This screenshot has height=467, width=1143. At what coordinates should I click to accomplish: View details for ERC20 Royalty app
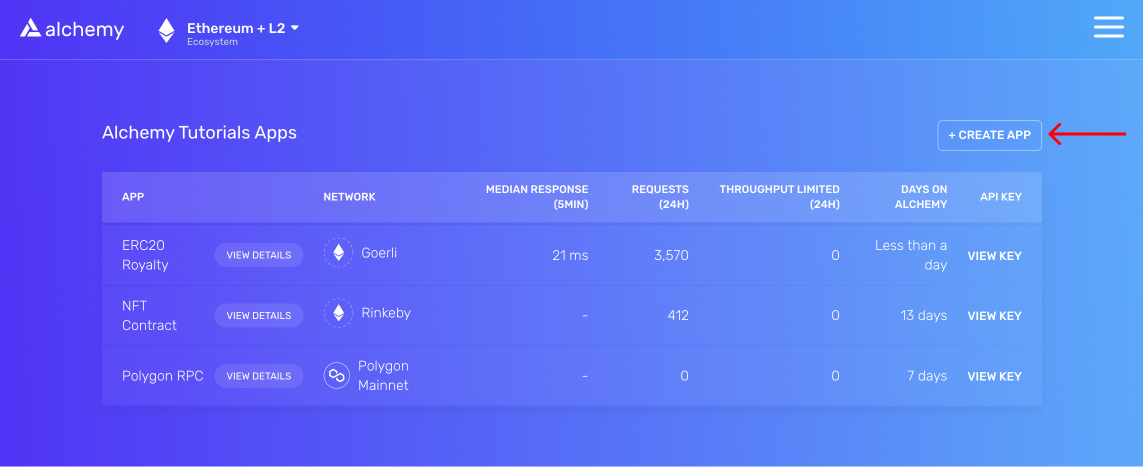[x=258, y=255]
